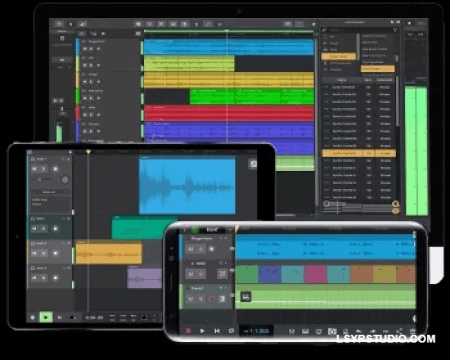
Task: Tap the document icon on the phone green track
Action: (x=222, y=299)
